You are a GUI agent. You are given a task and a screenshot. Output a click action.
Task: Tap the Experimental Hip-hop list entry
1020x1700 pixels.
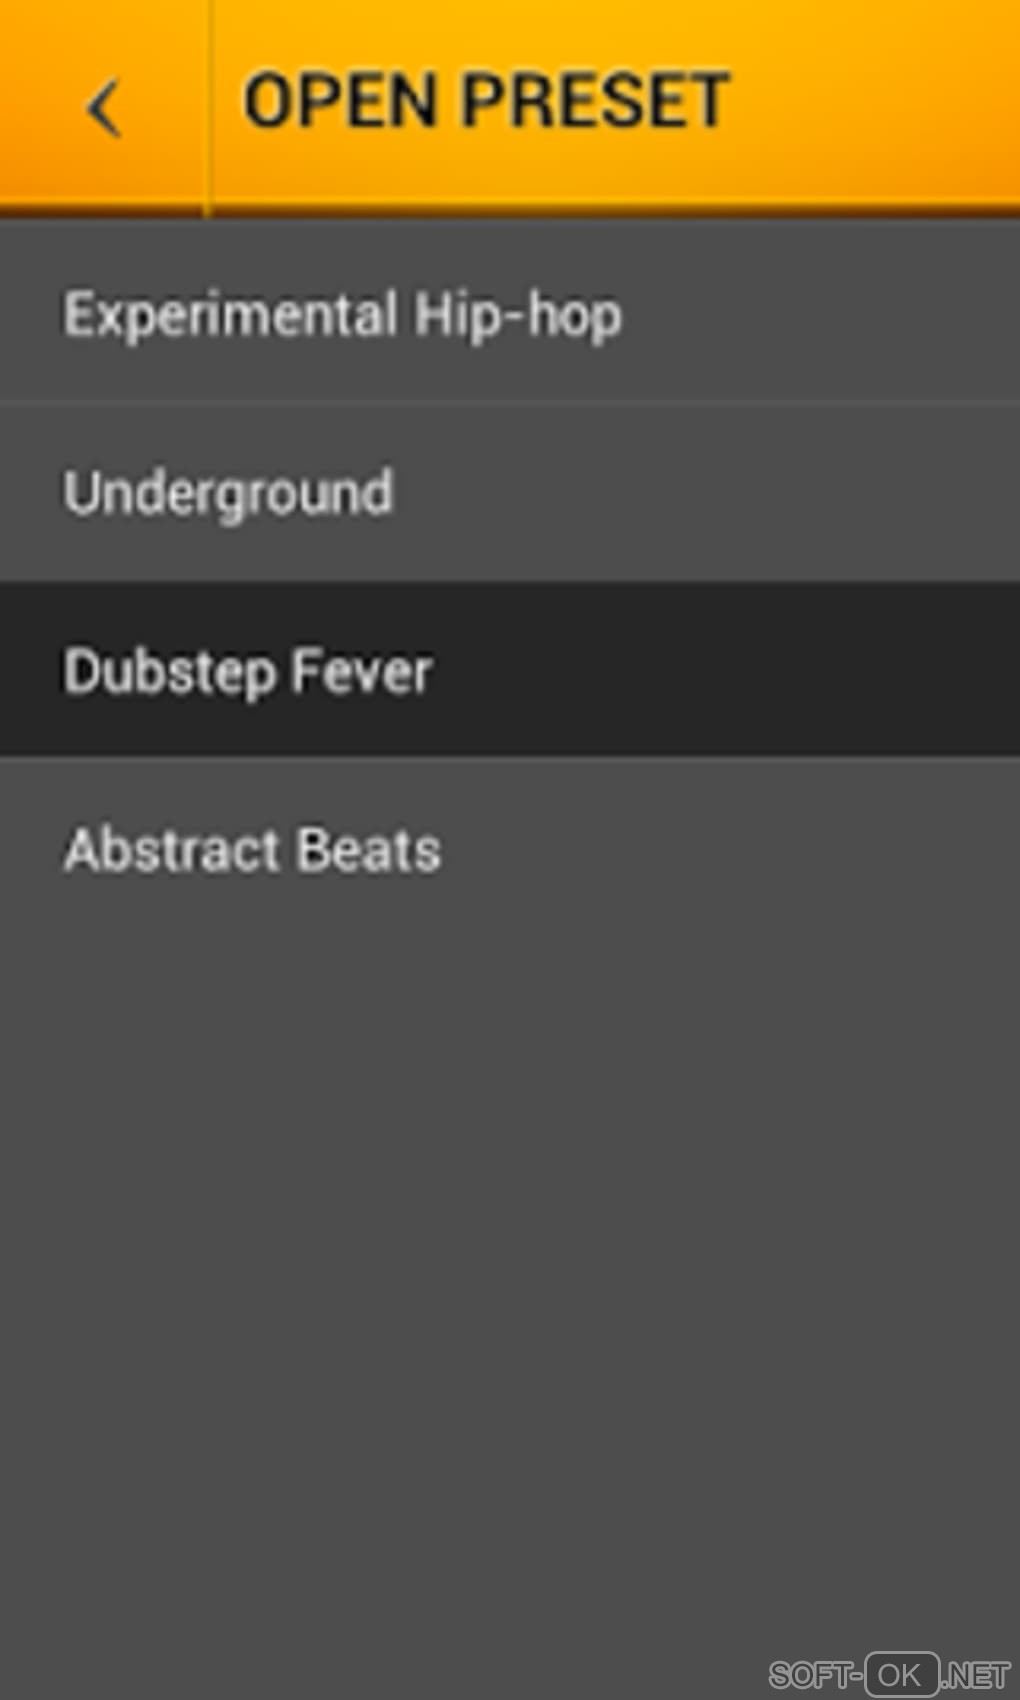342,315
